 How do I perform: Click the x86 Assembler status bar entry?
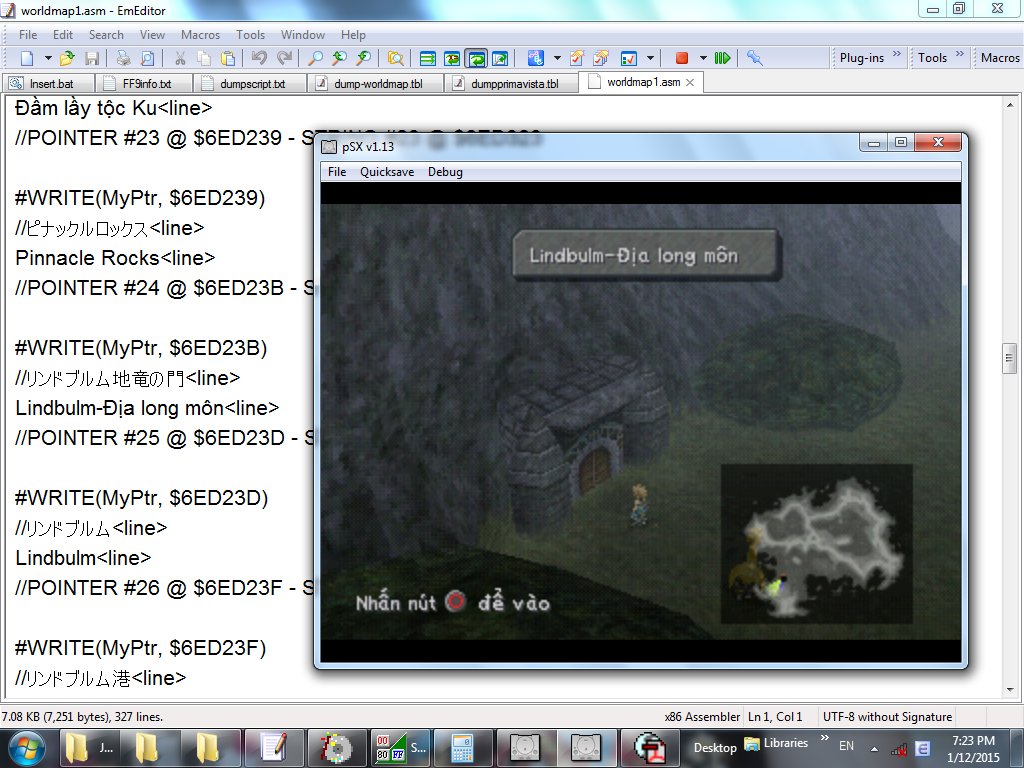tap(702, 717)
